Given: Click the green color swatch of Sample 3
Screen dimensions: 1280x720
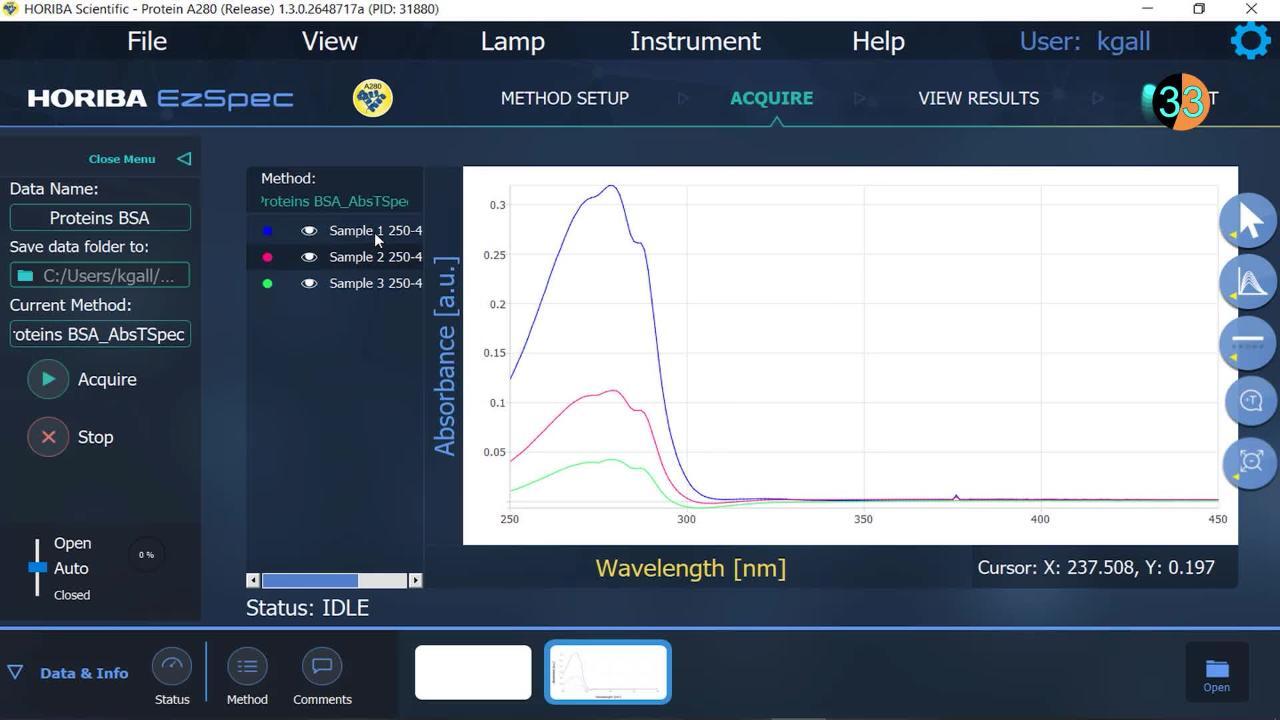Looking at the screenshot, I should [x=267, y=284].
